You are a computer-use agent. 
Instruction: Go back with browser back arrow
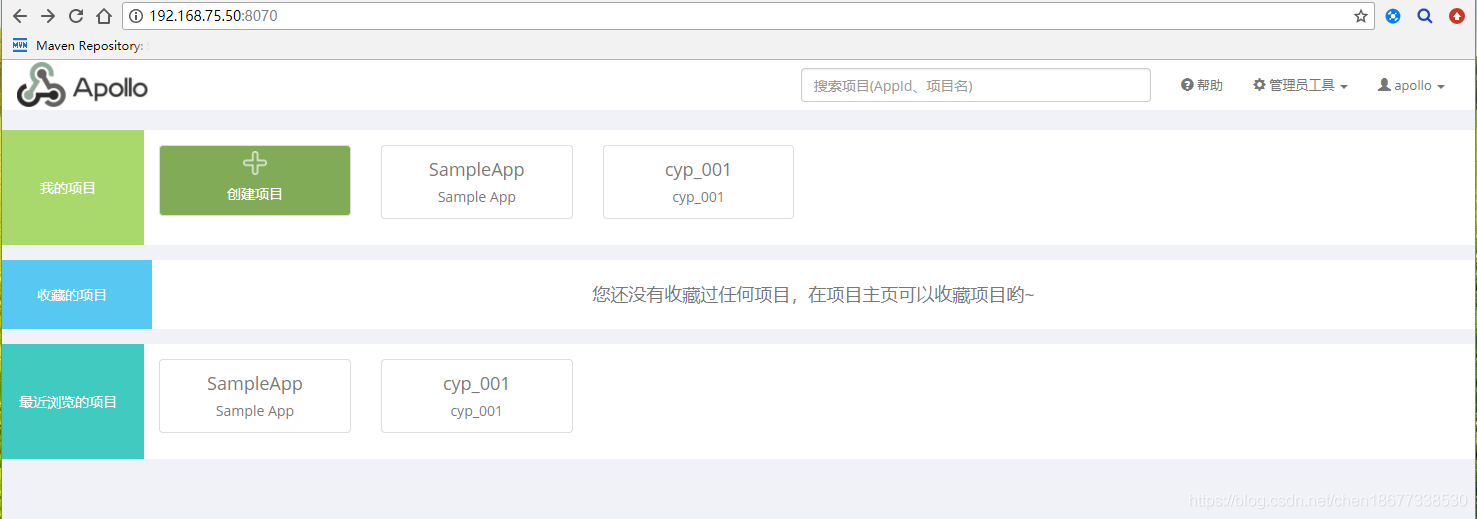(x=19, y=16)
